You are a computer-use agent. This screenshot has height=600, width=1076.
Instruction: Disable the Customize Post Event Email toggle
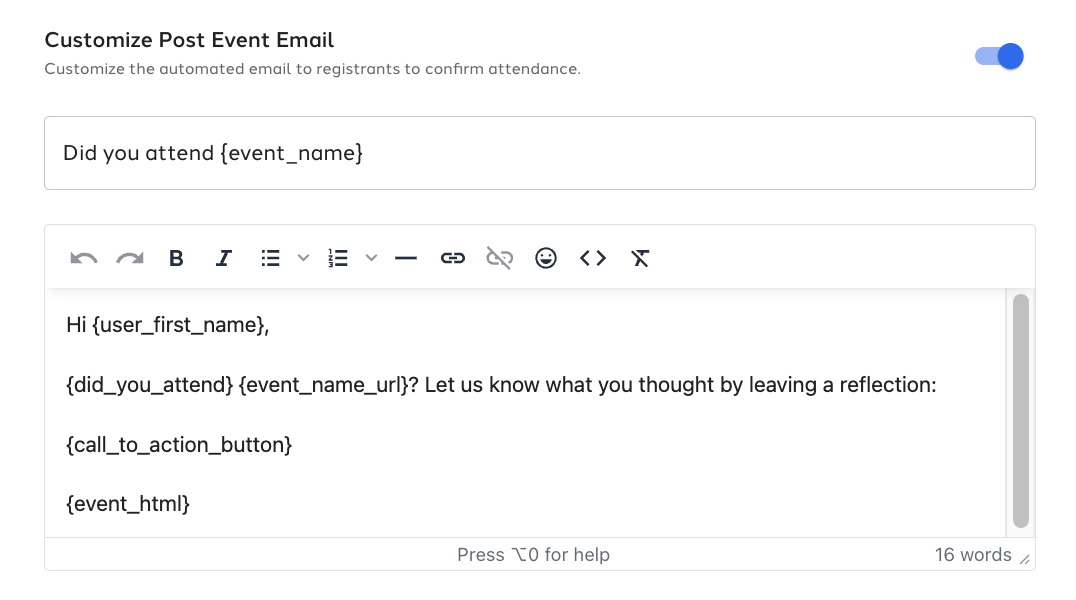coord(999,56)
